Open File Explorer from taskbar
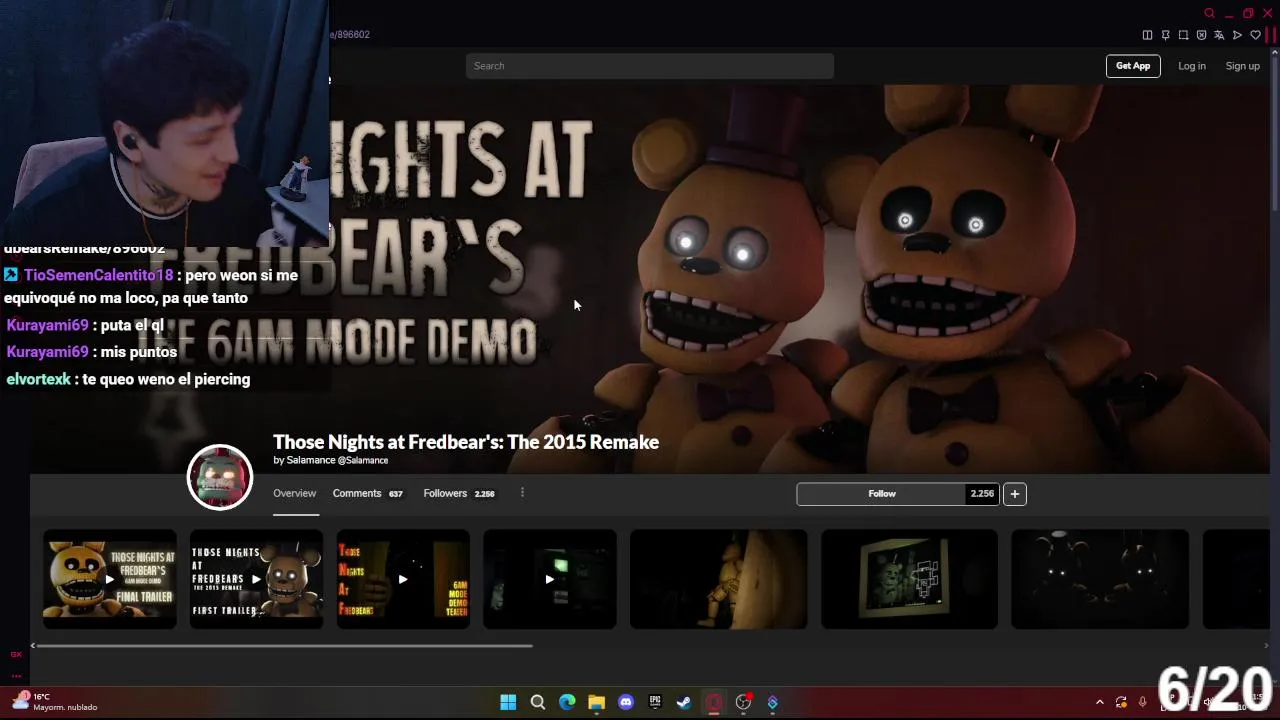 click(596, 702)
